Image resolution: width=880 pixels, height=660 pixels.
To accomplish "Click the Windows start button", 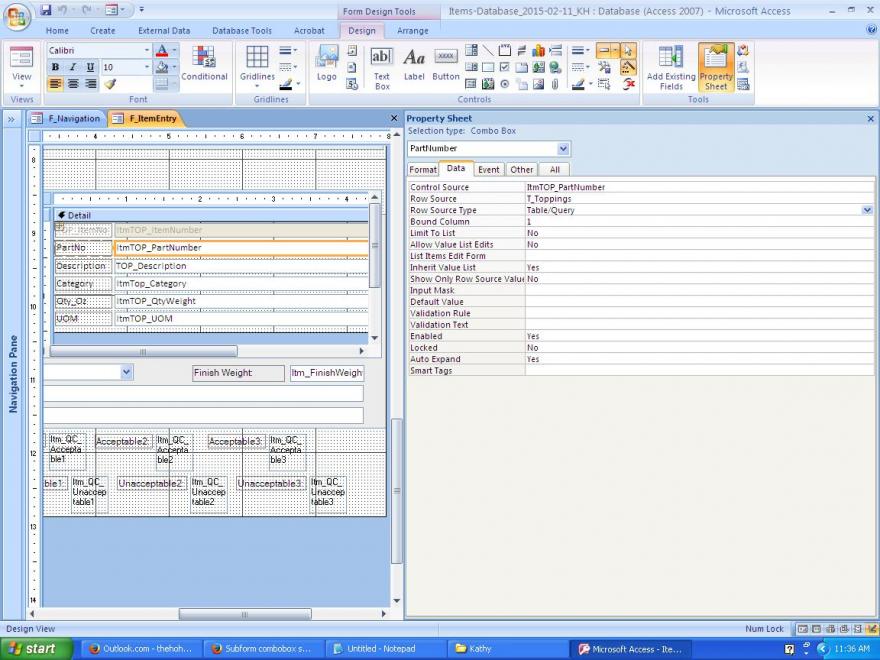I will (x=36, y=649).
